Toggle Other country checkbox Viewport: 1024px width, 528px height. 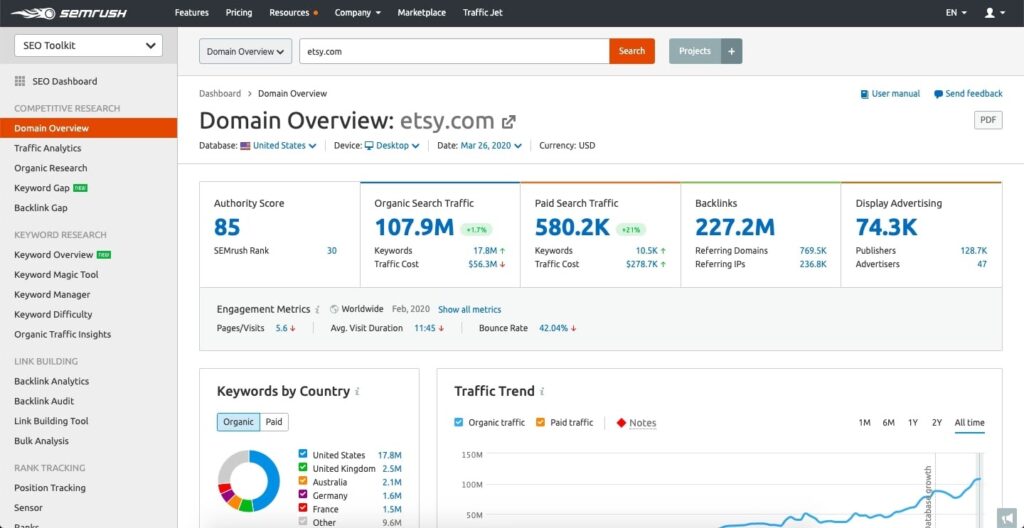point(302,521)
